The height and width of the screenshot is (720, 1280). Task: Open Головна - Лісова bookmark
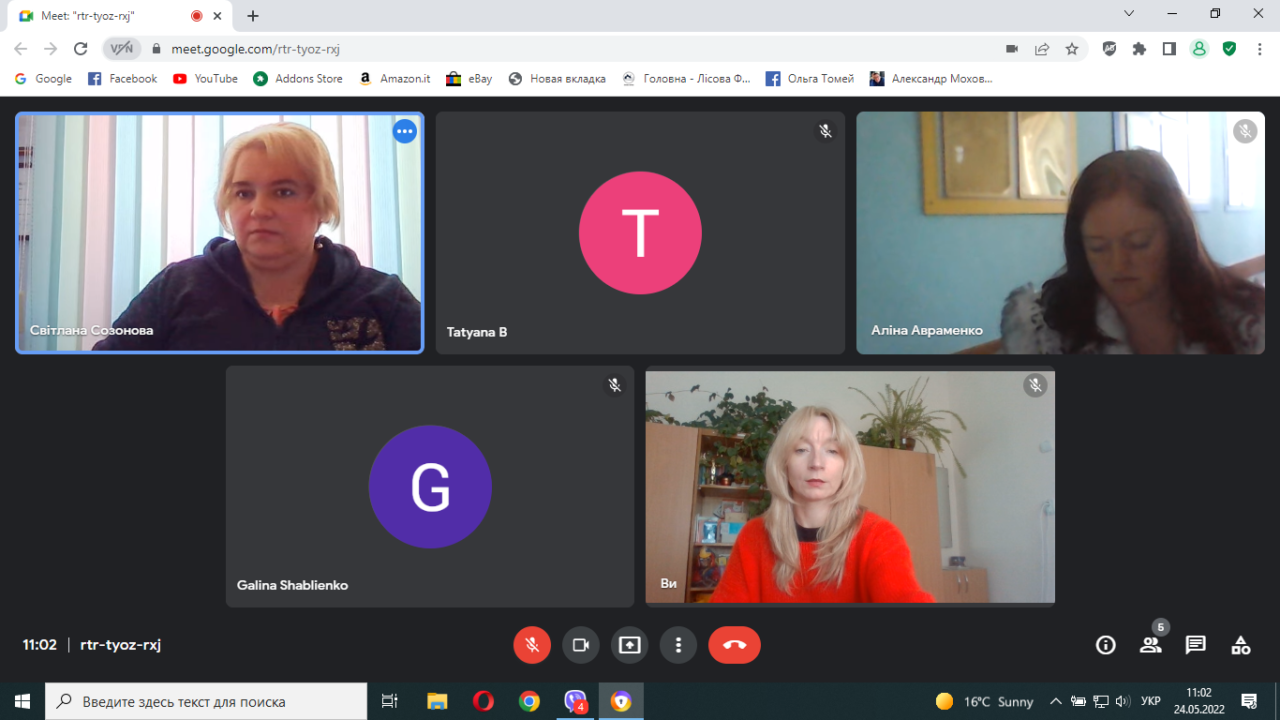[x=686, y=79]
